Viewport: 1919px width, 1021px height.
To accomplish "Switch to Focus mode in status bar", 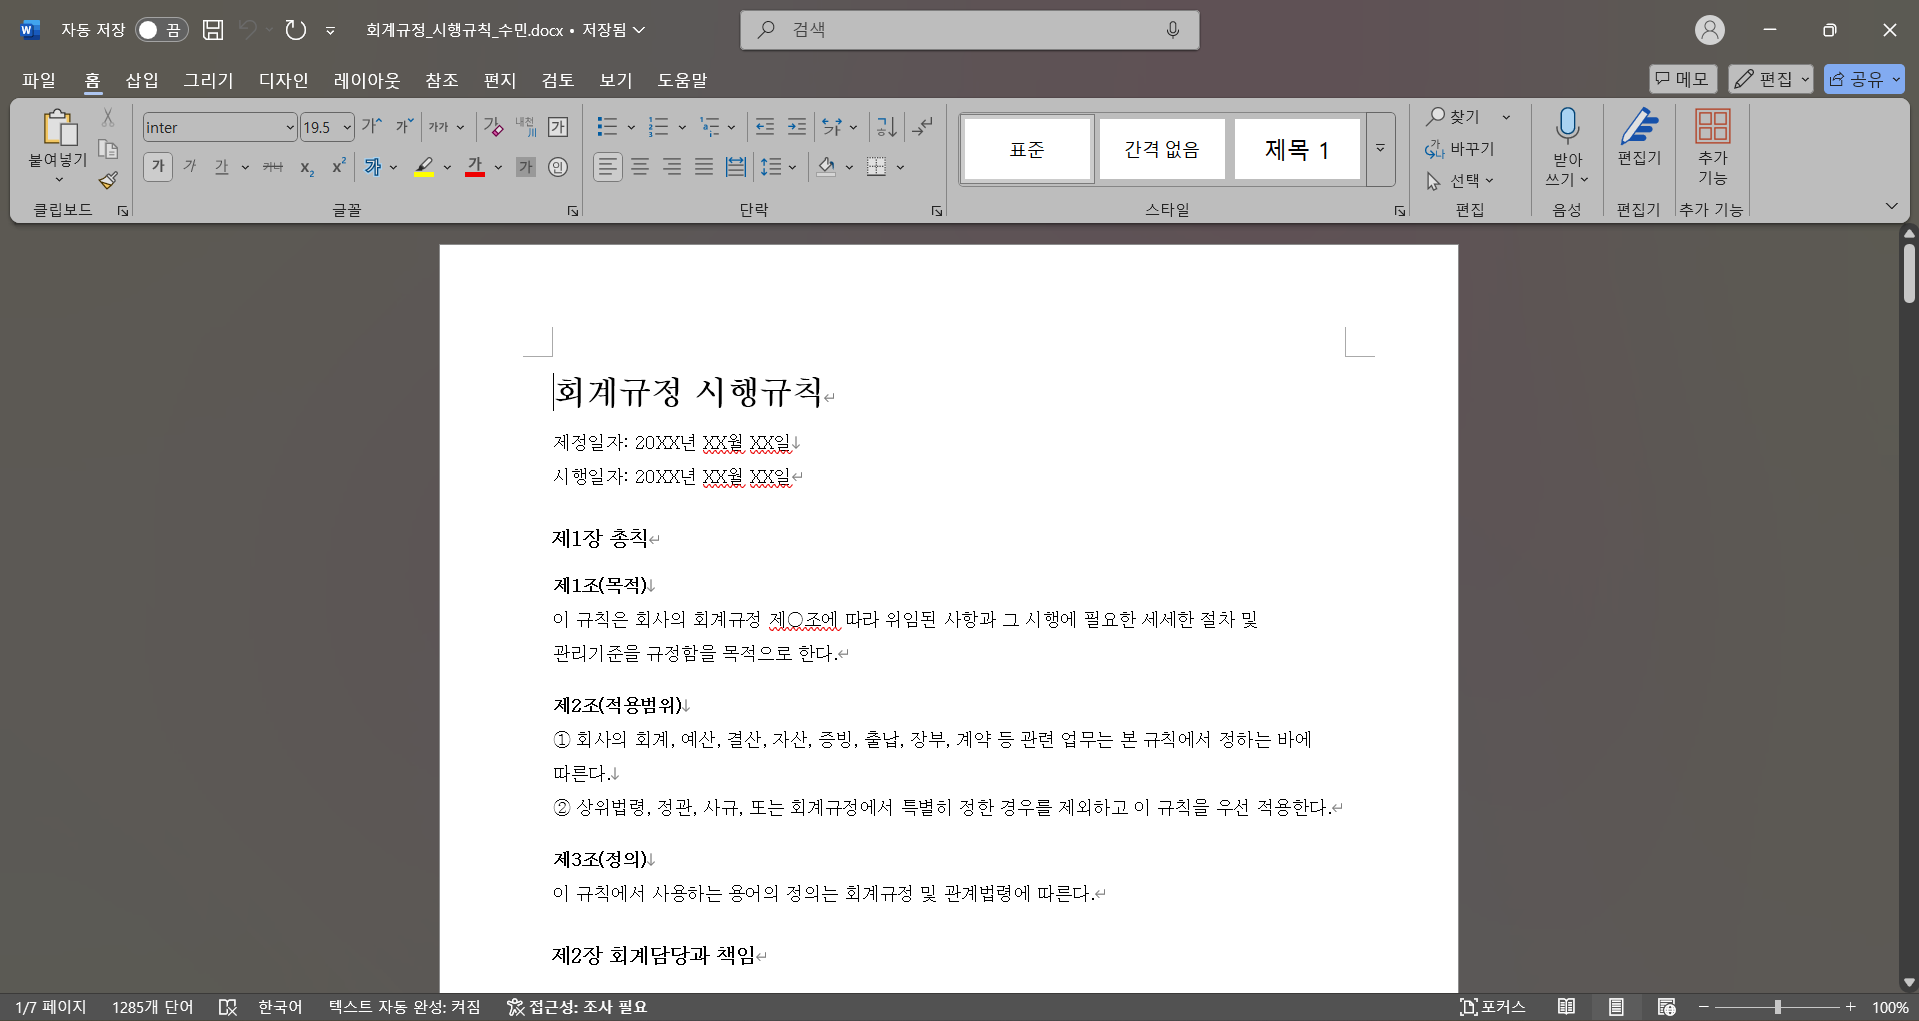I will coord(1492,1007).
